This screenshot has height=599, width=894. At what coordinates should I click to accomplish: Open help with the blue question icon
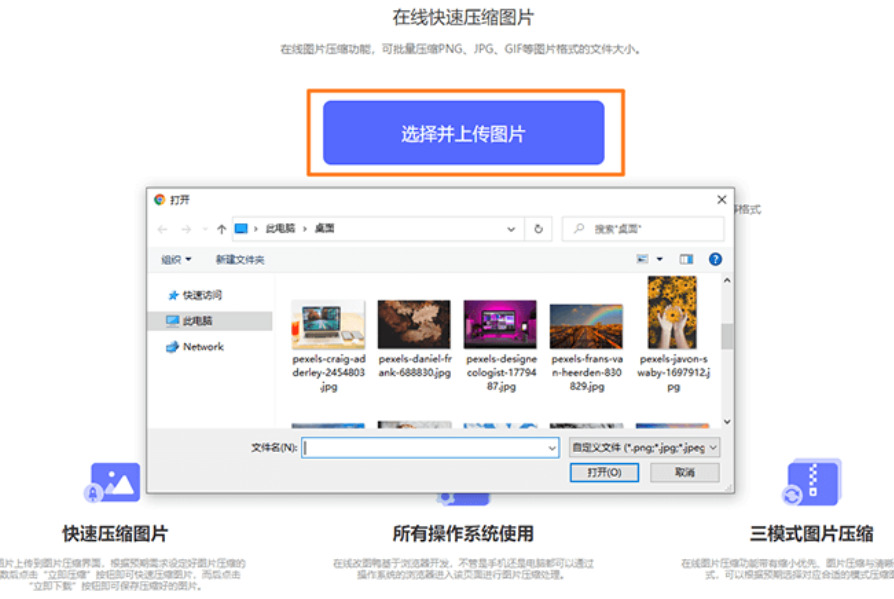[715, 259]
